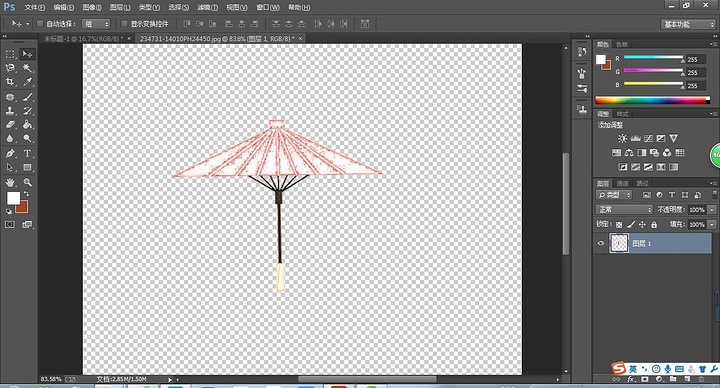Select the Eraser tool
The image size is (720, 388).
10,124
